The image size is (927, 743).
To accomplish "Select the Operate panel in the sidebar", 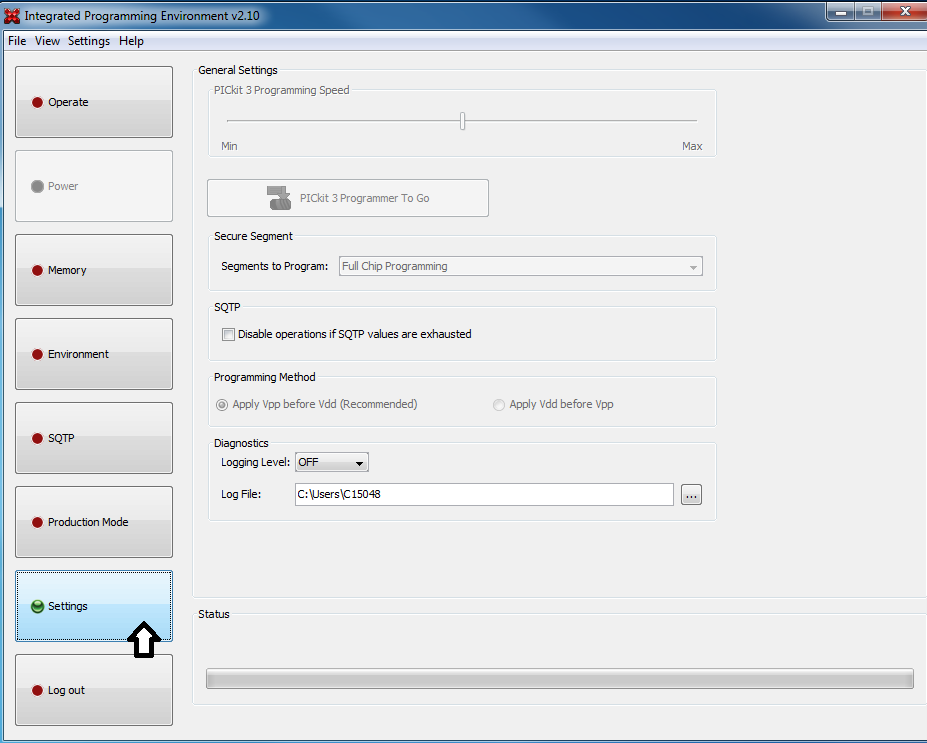I will [x=93, y=102].
